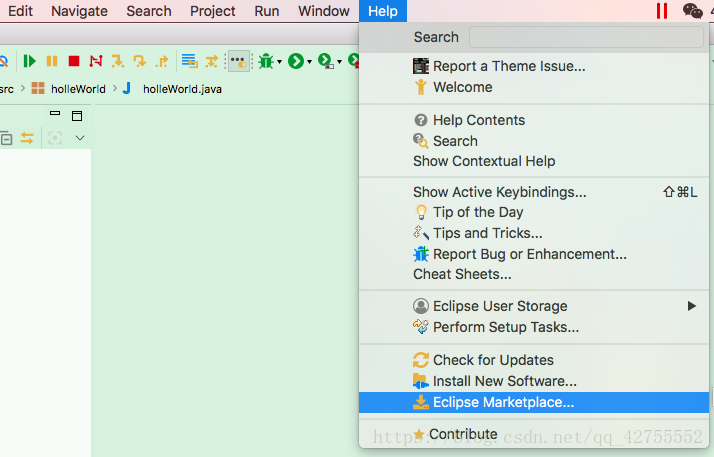Click the Java file J icon in breadcrumb
This screenshot has width=714, height=457.
click(x=127, y=88)
